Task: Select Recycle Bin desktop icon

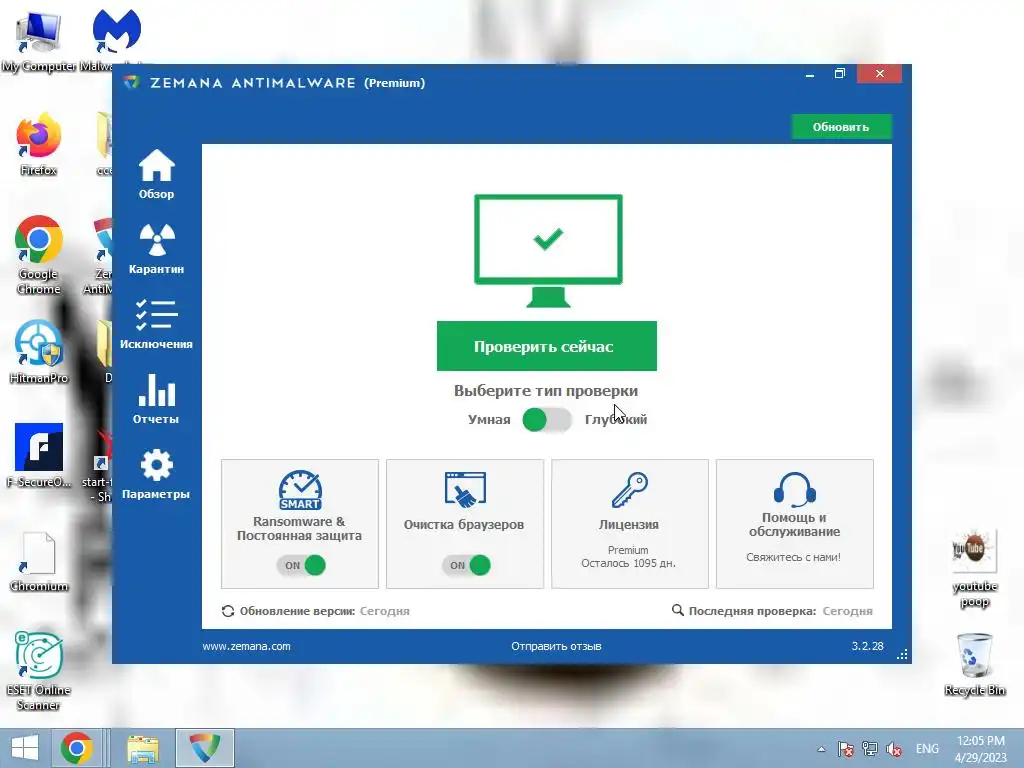Action: (x=974, y=664)
